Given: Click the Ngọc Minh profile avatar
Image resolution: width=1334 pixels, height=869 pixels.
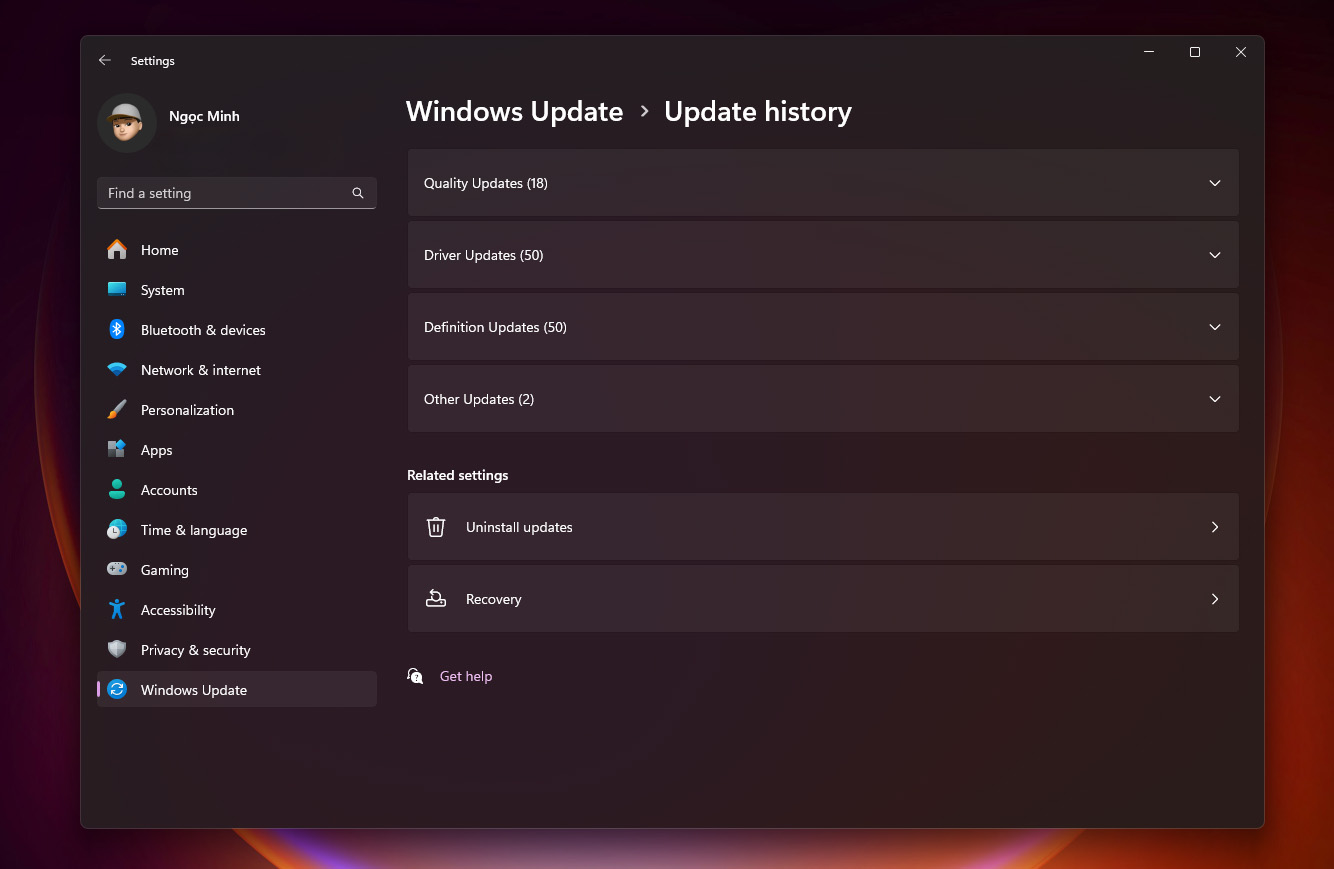Looking at the screenshot, I should (x=127, y=123).
